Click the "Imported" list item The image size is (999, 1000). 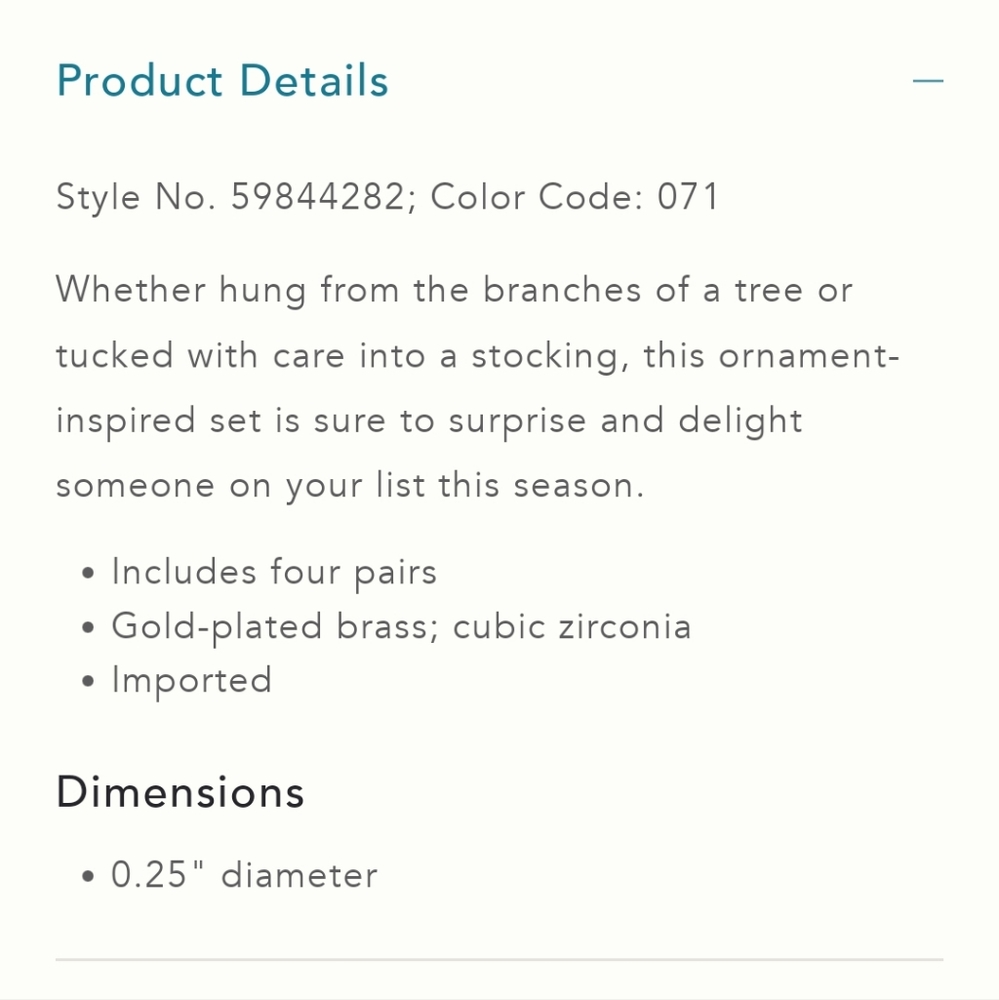(x=192, y=680)
